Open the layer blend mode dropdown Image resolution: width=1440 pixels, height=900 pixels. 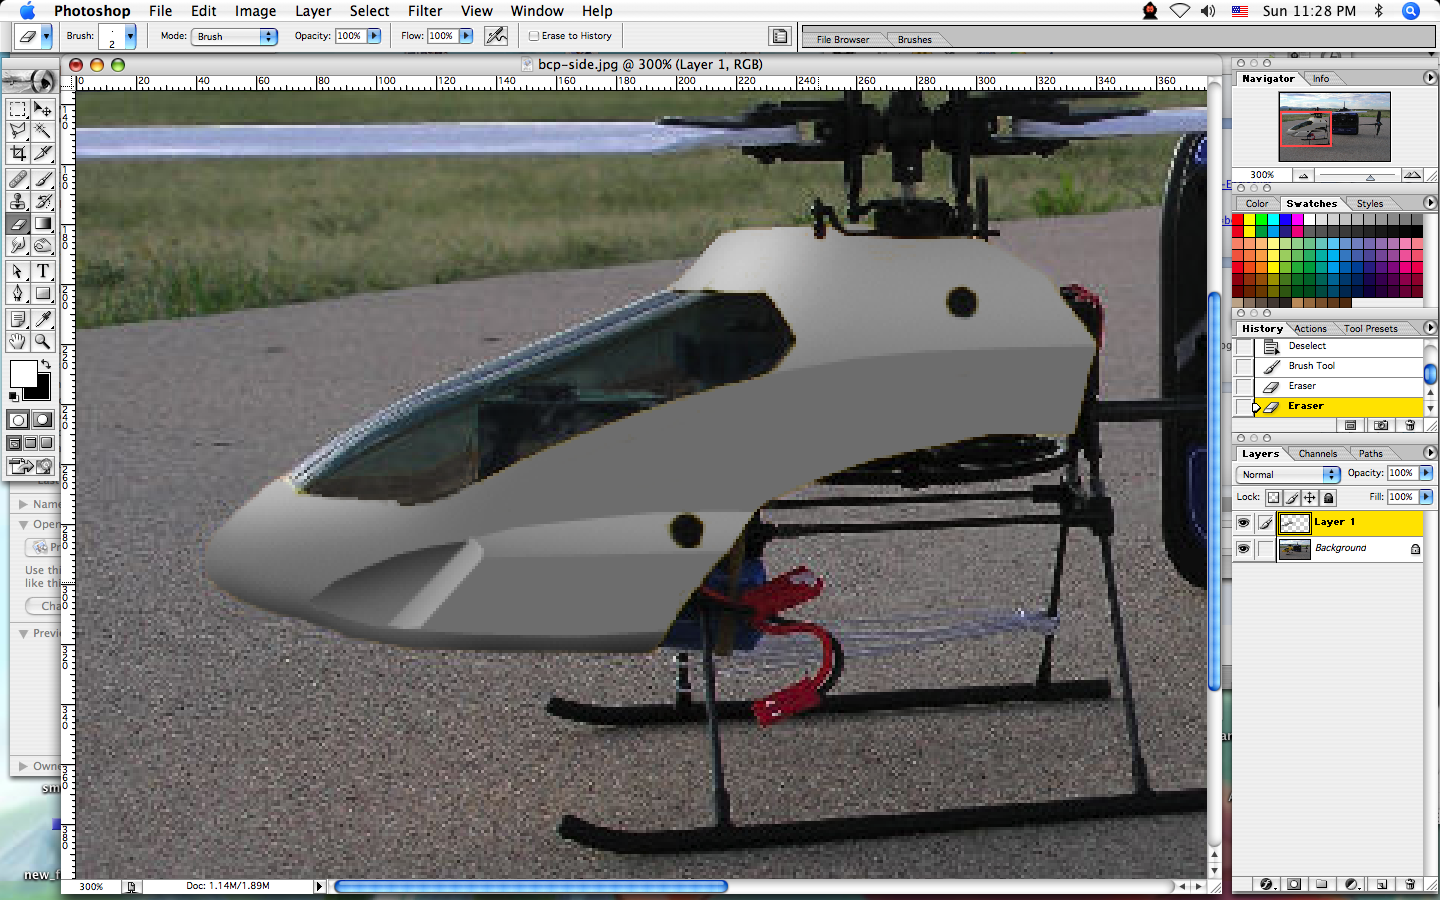1288,474
